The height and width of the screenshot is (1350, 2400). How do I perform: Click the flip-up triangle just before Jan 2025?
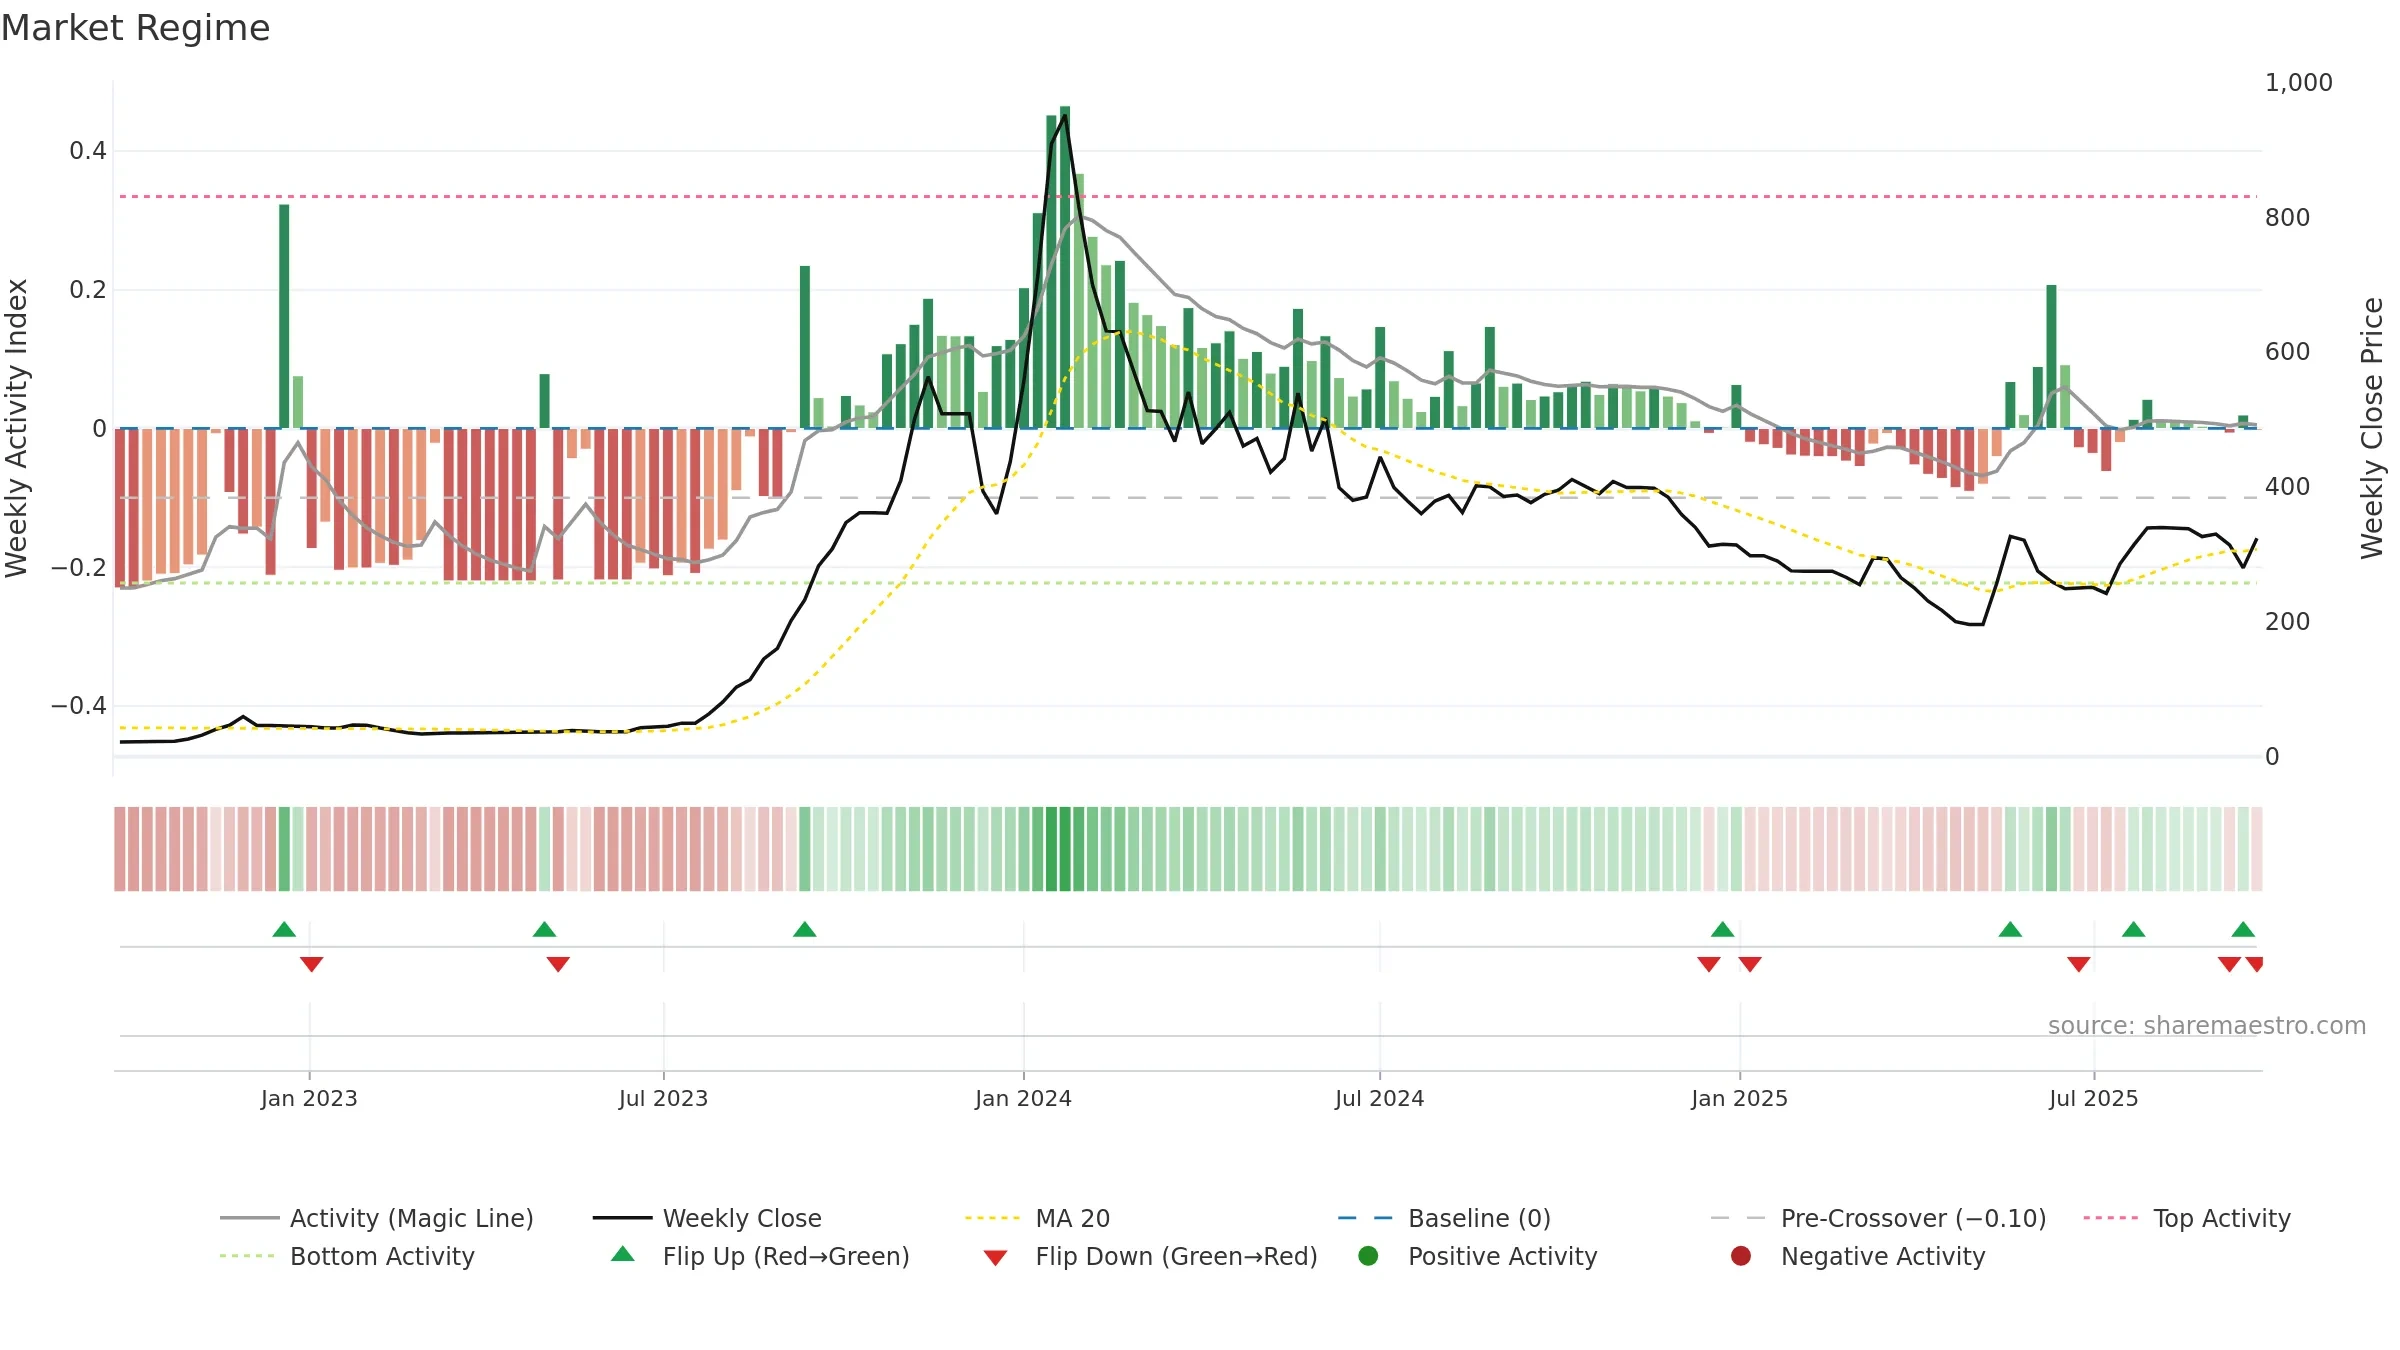[x=1722, y=929]
